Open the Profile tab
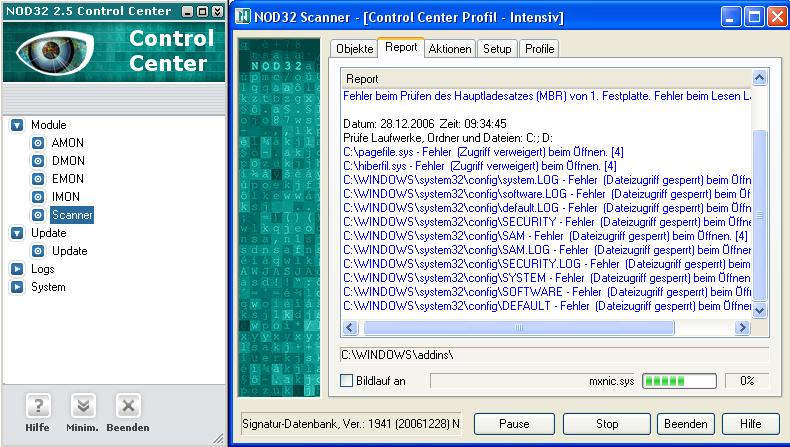This screenshot has height=447, width=790. click(x=539, y=49)
